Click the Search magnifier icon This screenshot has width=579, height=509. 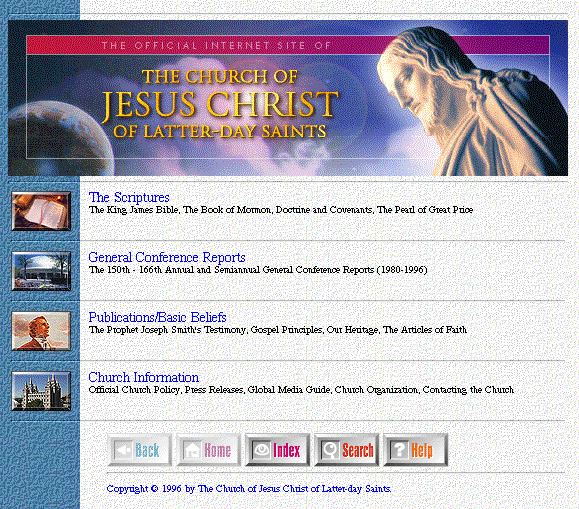tap(330, 450)
